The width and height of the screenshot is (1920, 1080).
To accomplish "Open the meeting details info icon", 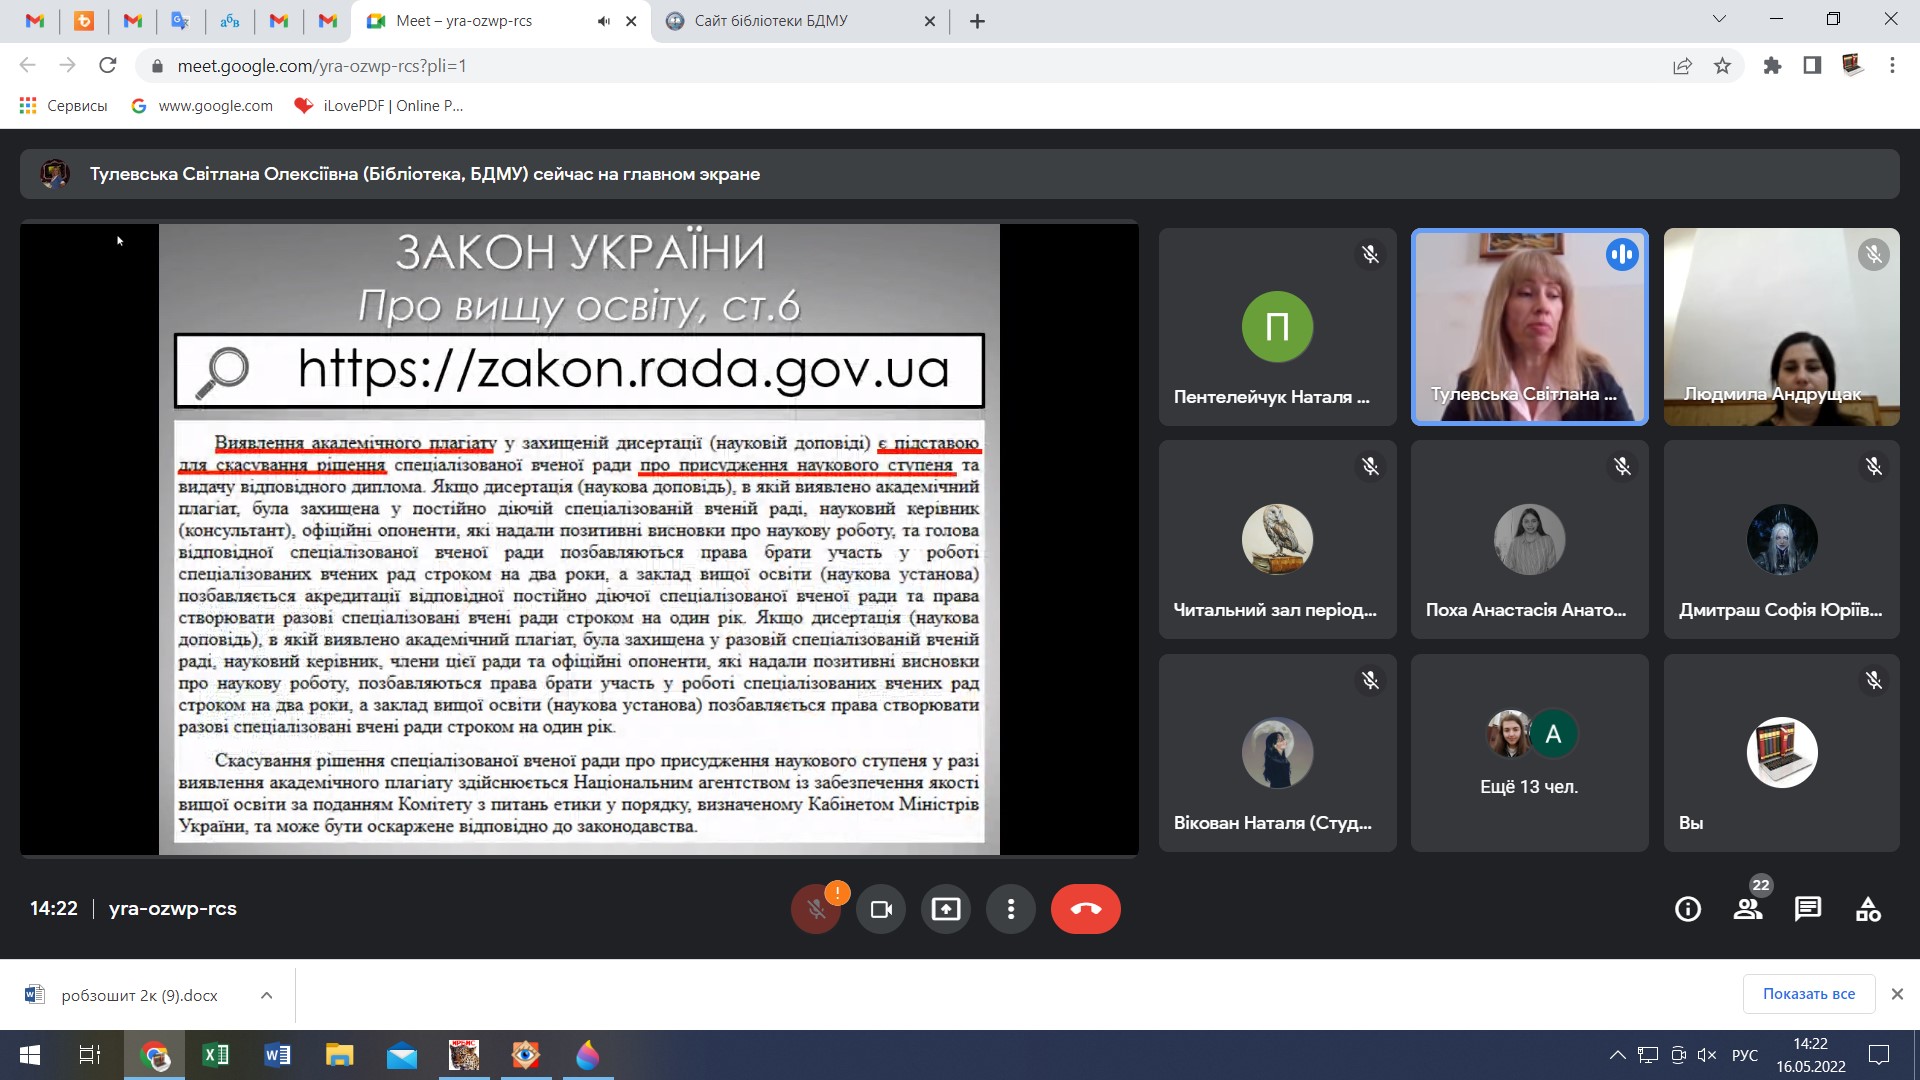I will [x=1688, y=909].
